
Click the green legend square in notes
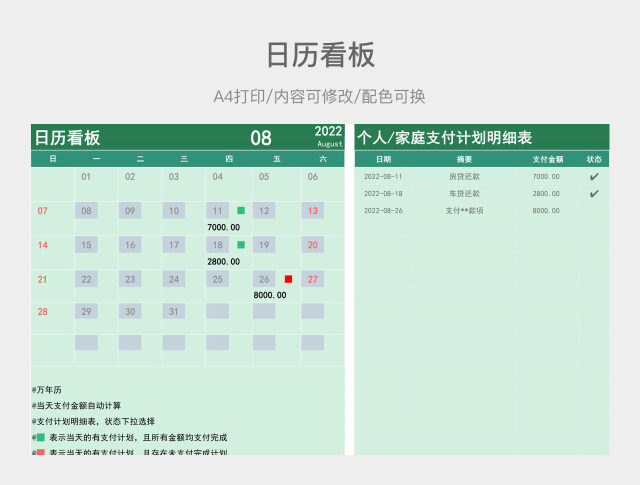tap(40, 438)
